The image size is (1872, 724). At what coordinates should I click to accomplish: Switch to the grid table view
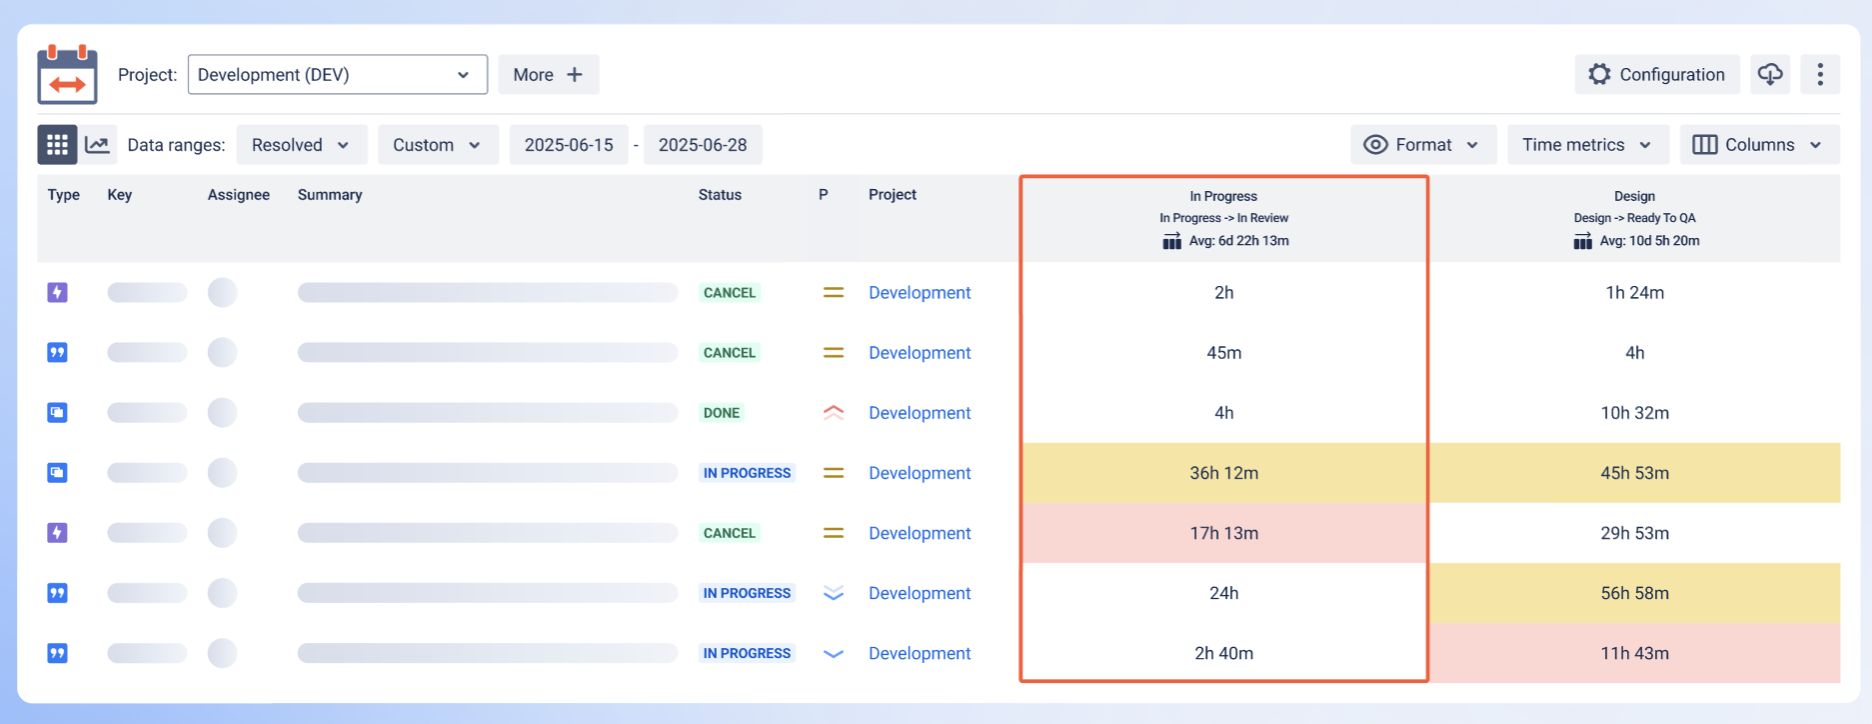coord(57,145)
